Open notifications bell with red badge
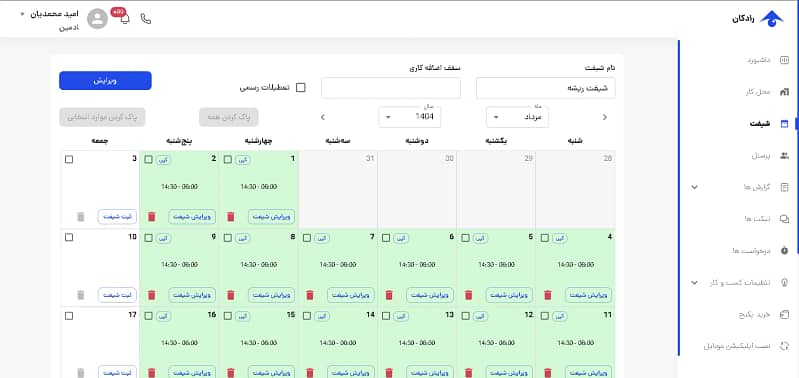 (124, 18)
